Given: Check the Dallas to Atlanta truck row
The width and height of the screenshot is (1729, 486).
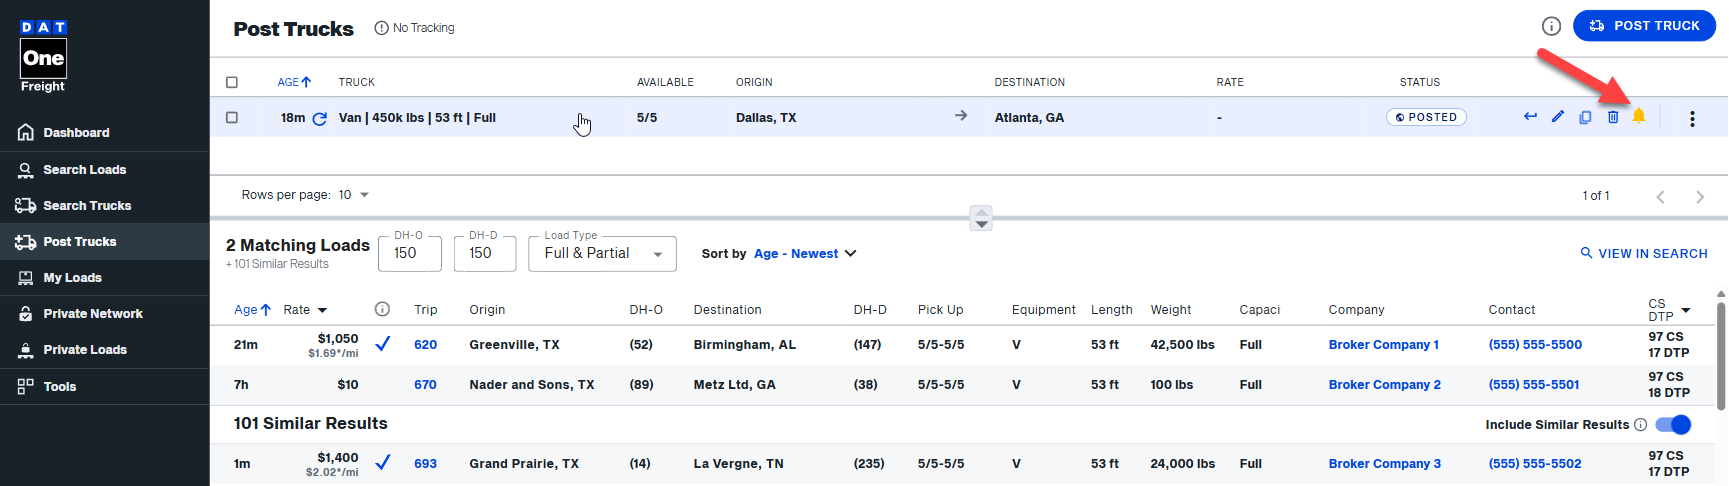Looking at the screenshot, I should (232, 118).
